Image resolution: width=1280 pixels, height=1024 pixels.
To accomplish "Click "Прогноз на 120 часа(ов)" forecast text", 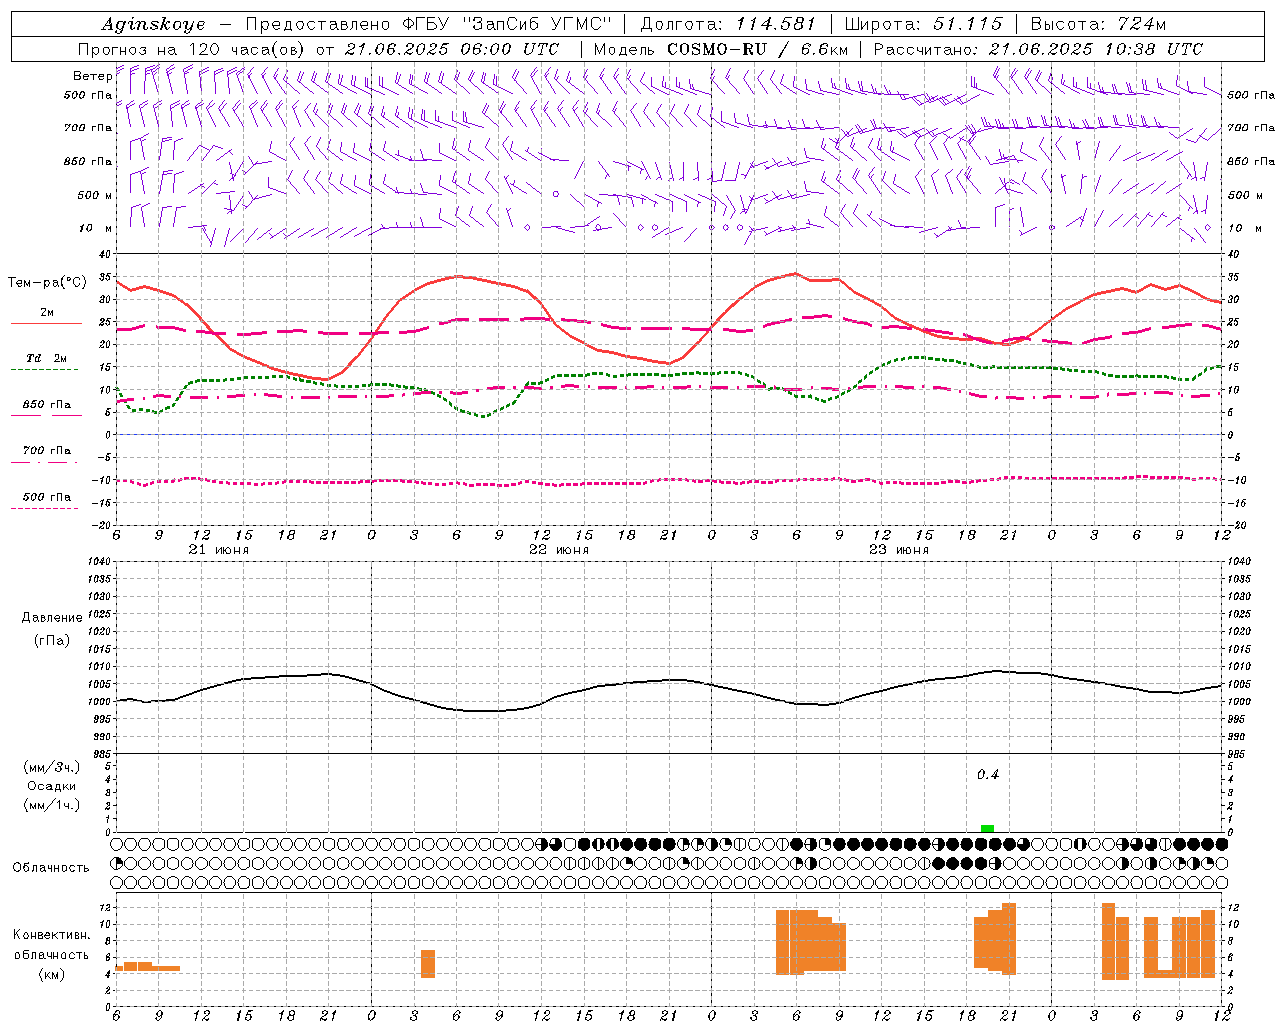I will tap(193, 49).
